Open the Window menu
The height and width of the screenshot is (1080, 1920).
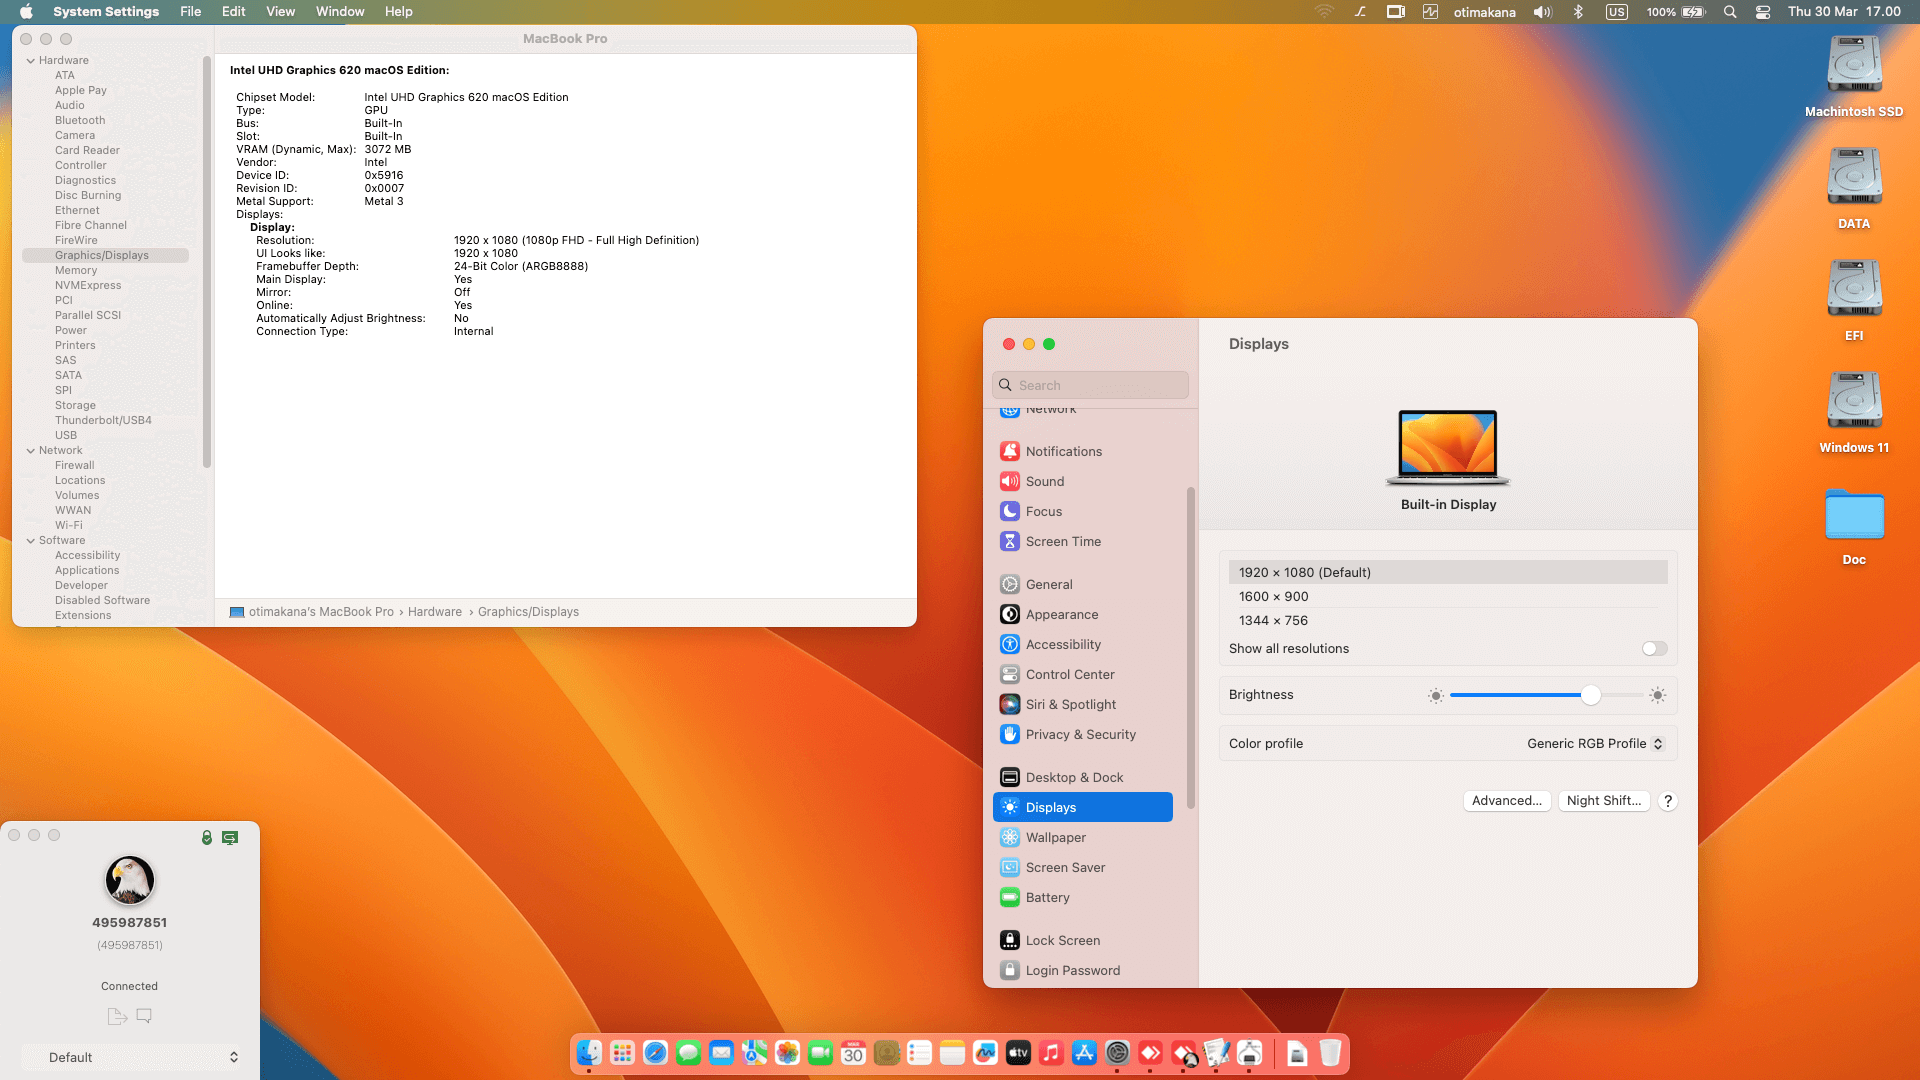(340, 11)
